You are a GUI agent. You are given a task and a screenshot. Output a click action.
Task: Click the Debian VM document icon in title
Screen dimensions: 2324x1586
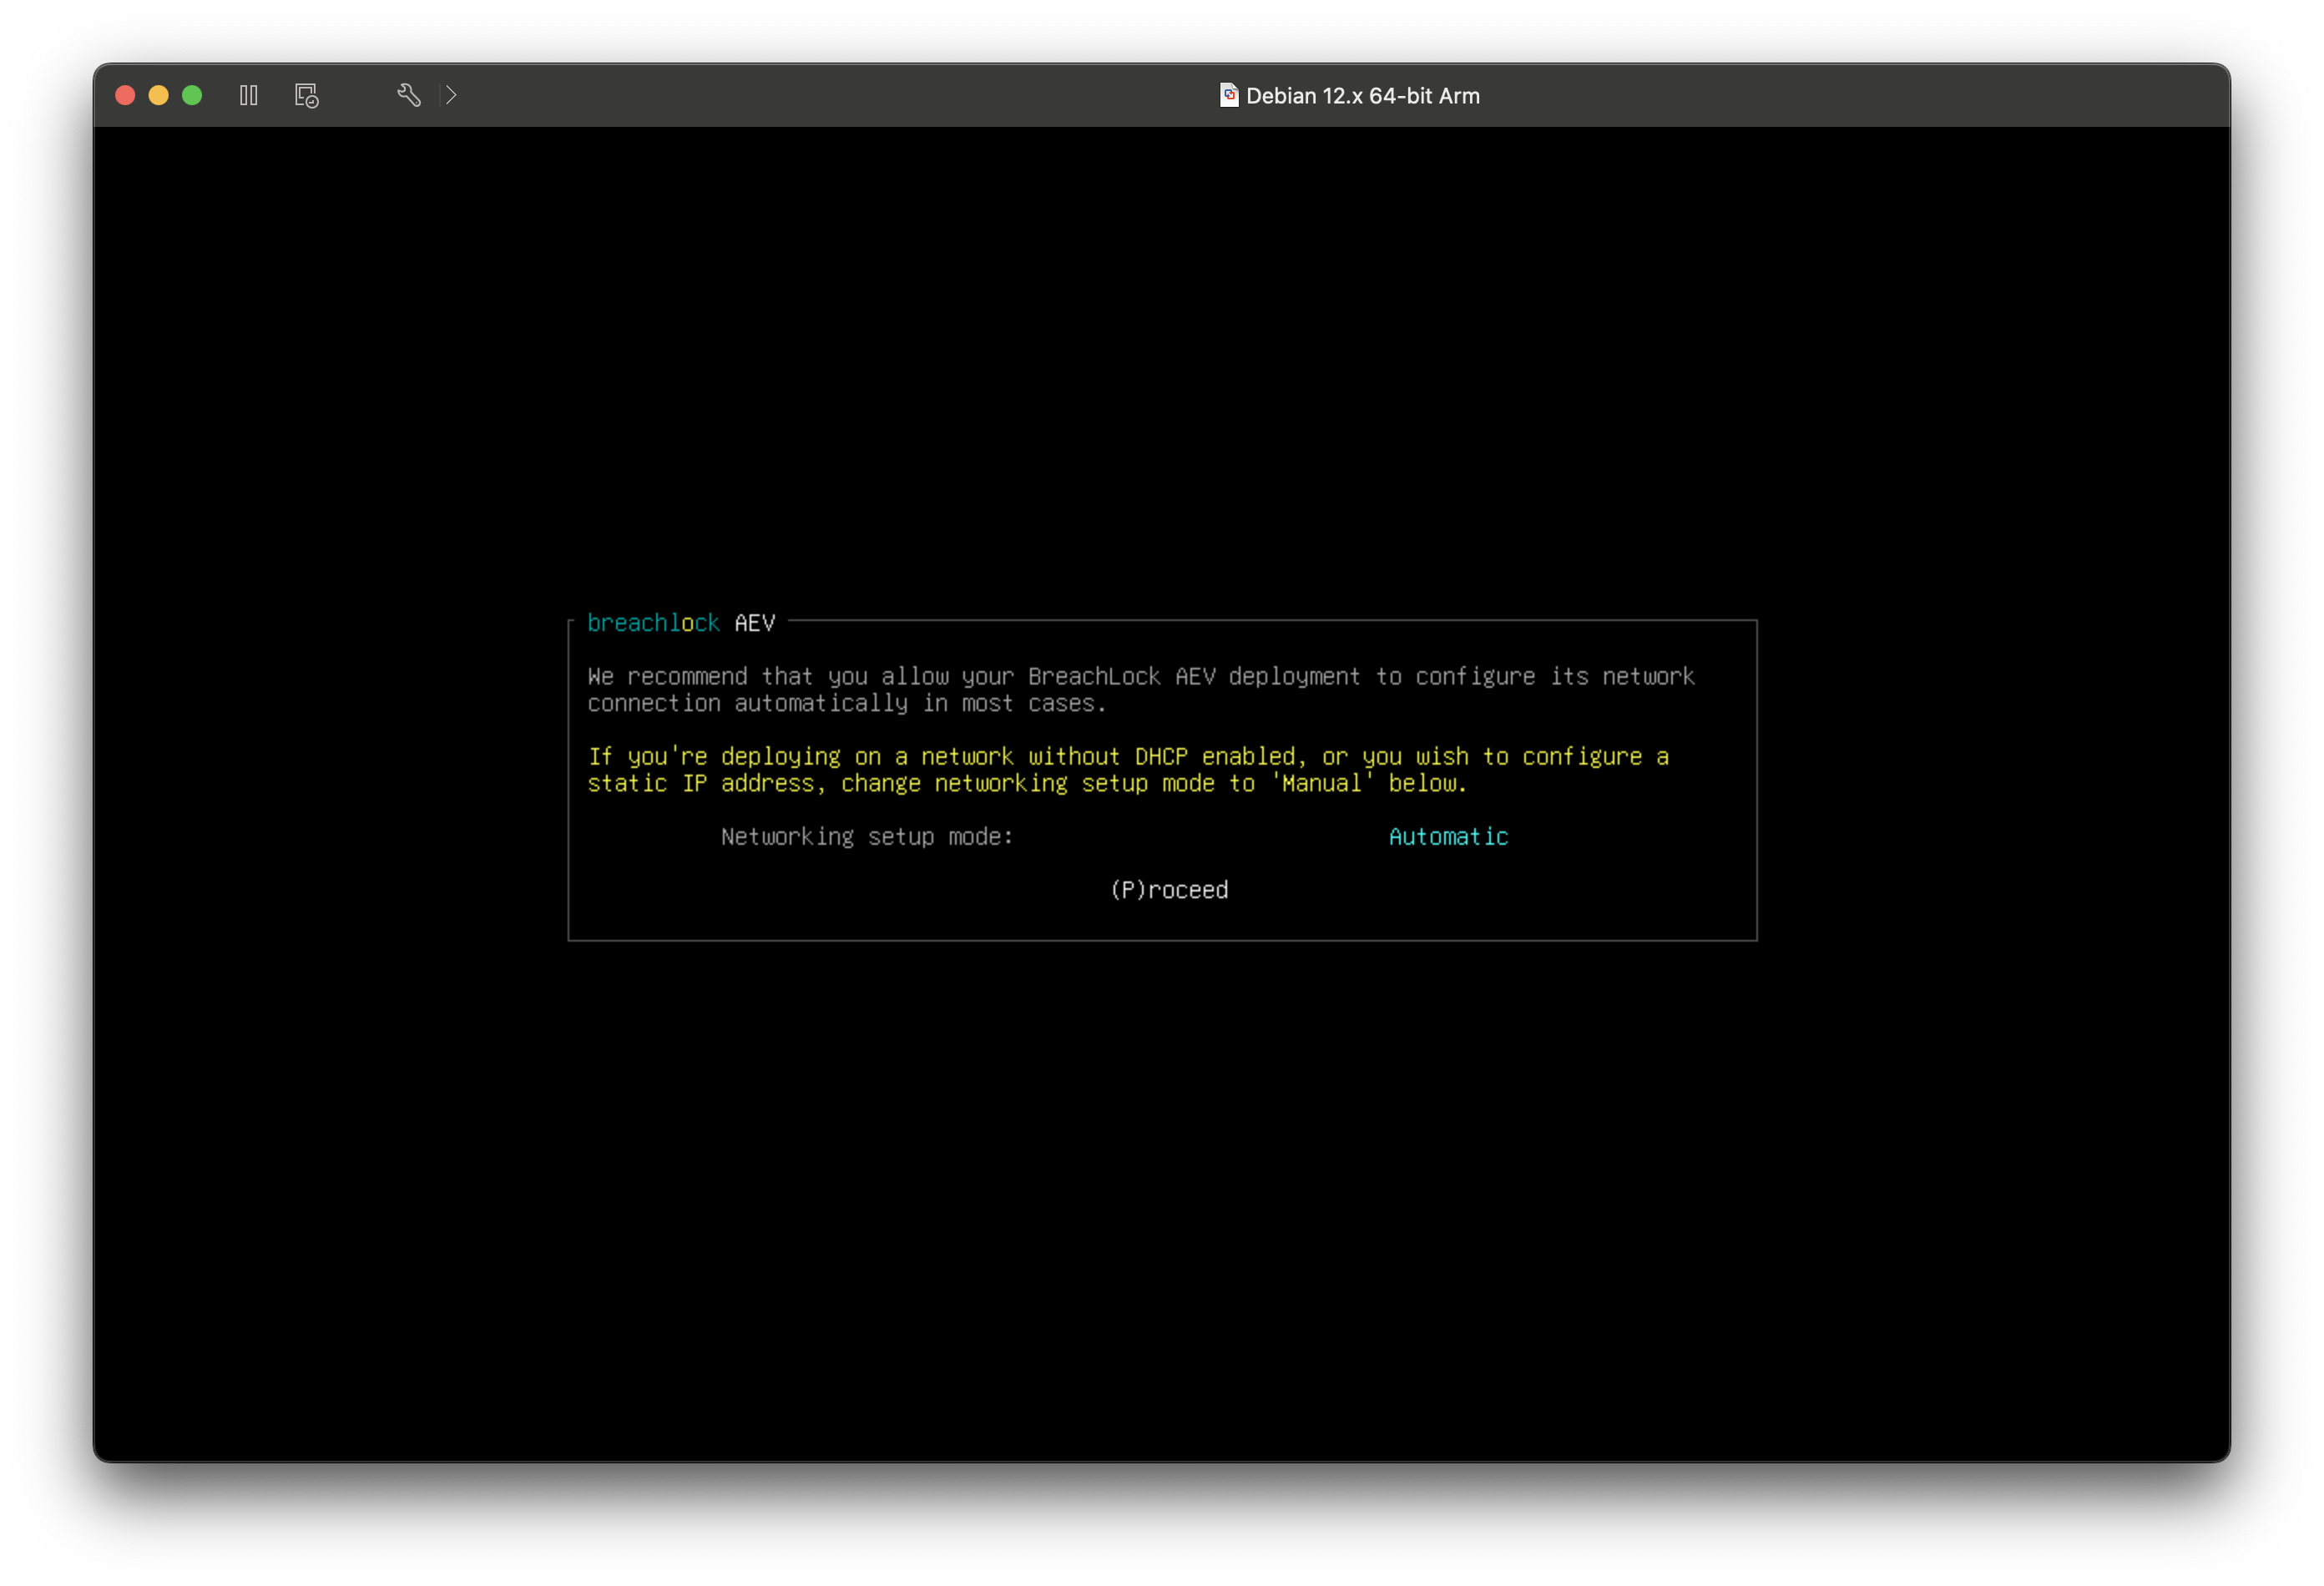[1229, 95]
